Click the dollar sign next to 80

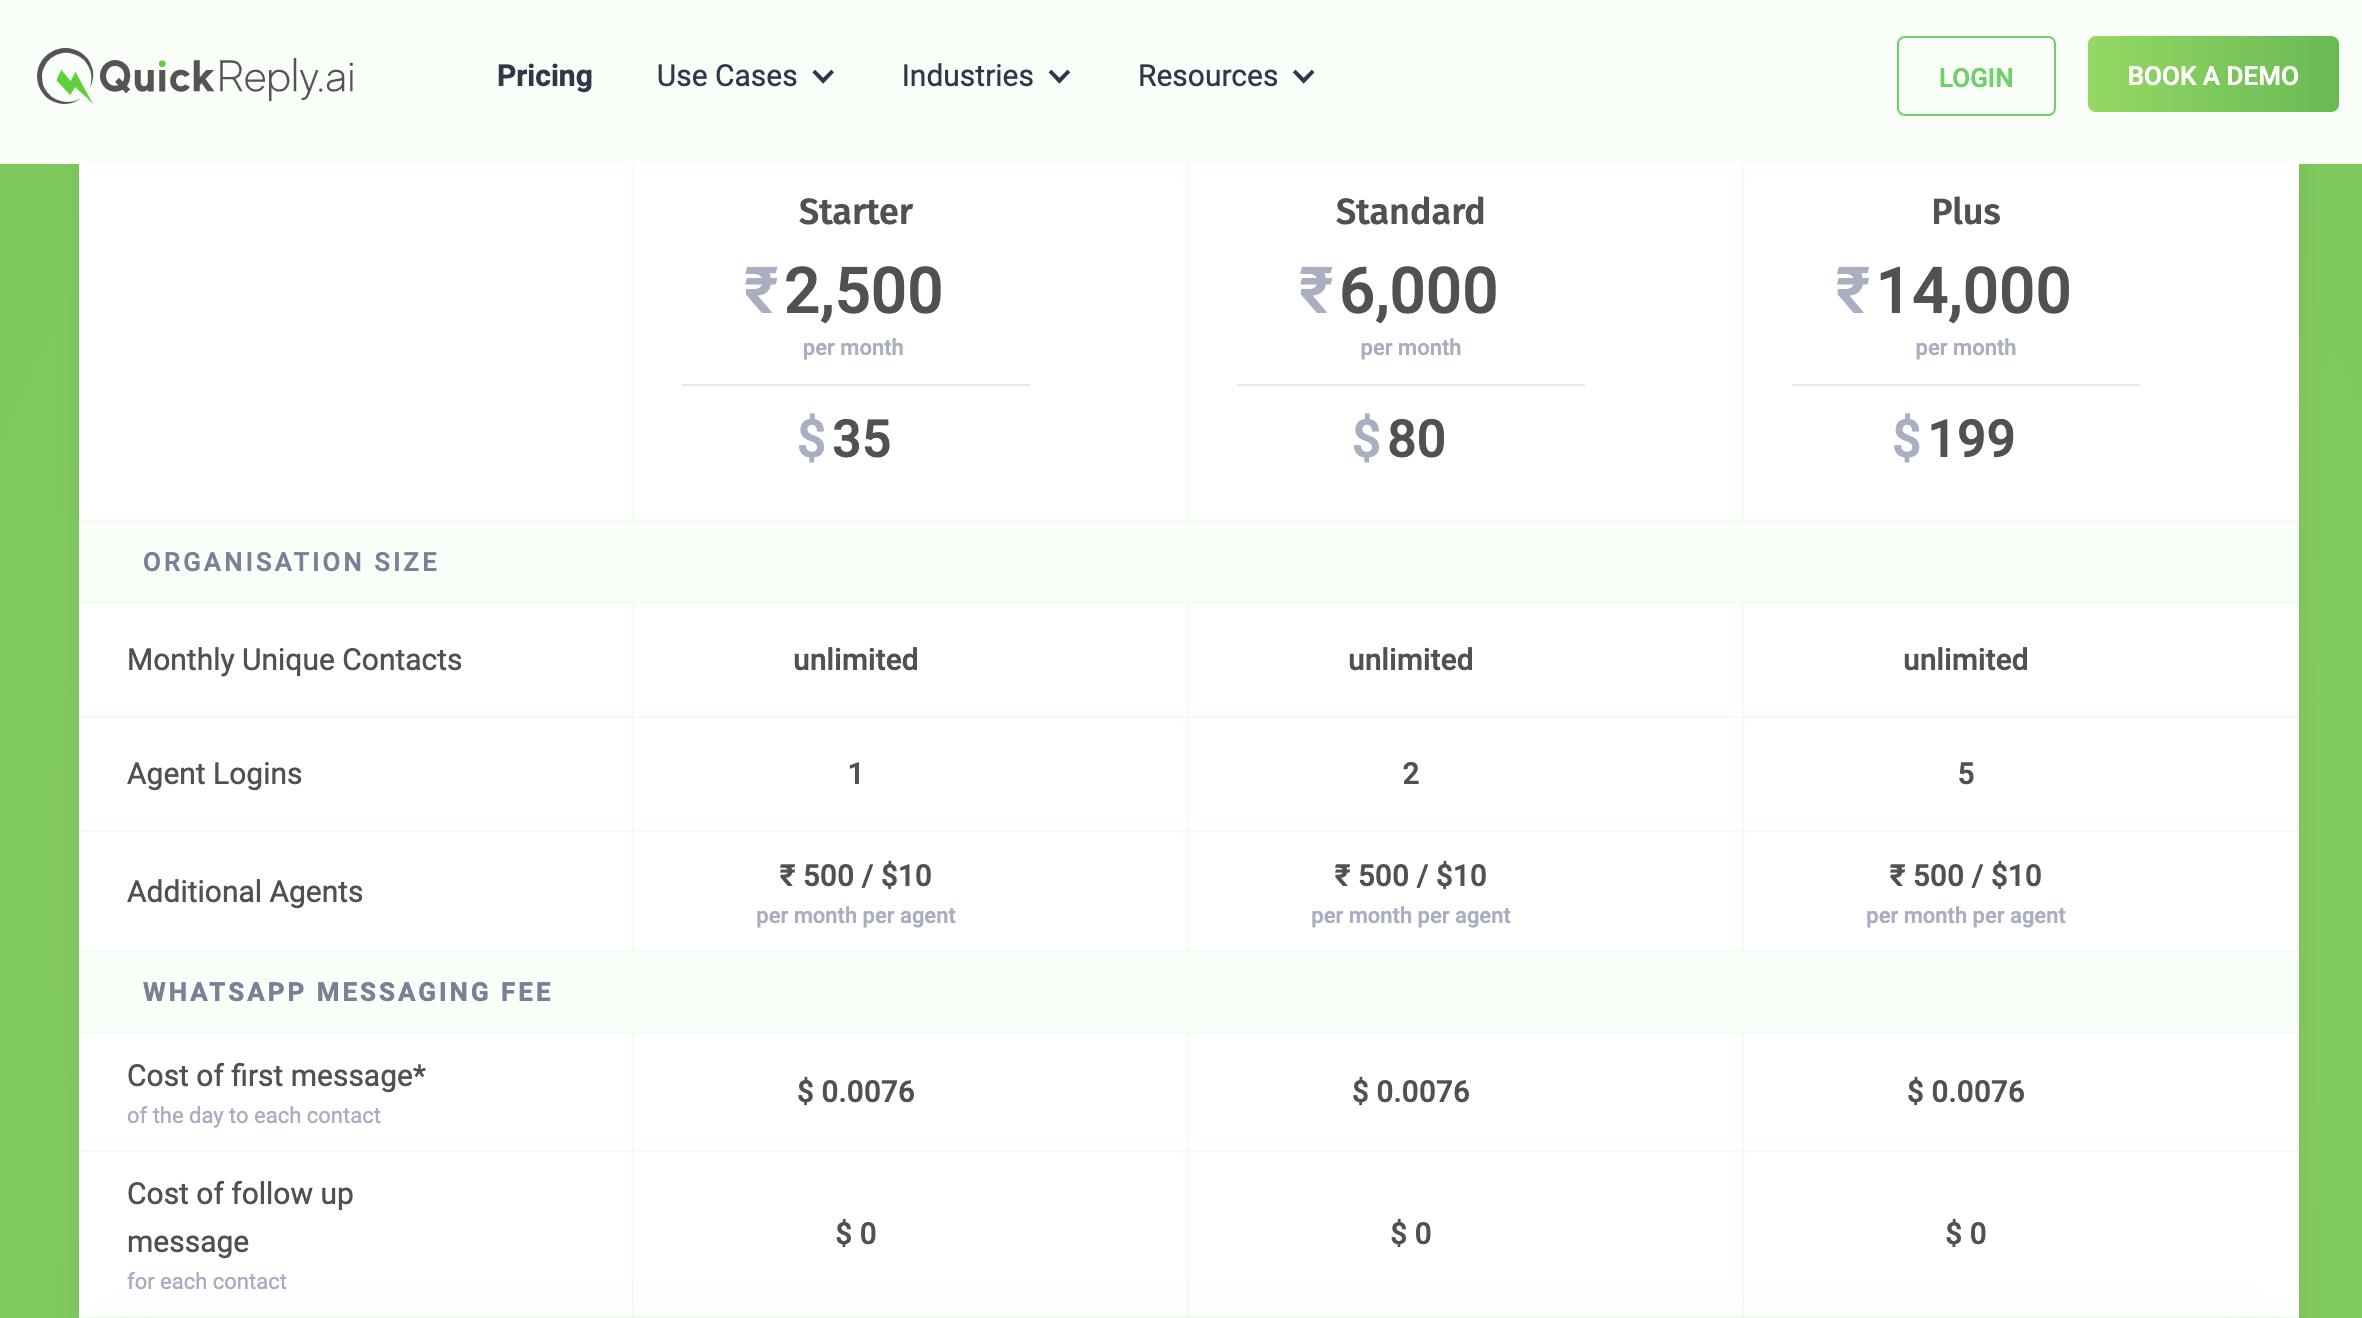click(1366, 439)
